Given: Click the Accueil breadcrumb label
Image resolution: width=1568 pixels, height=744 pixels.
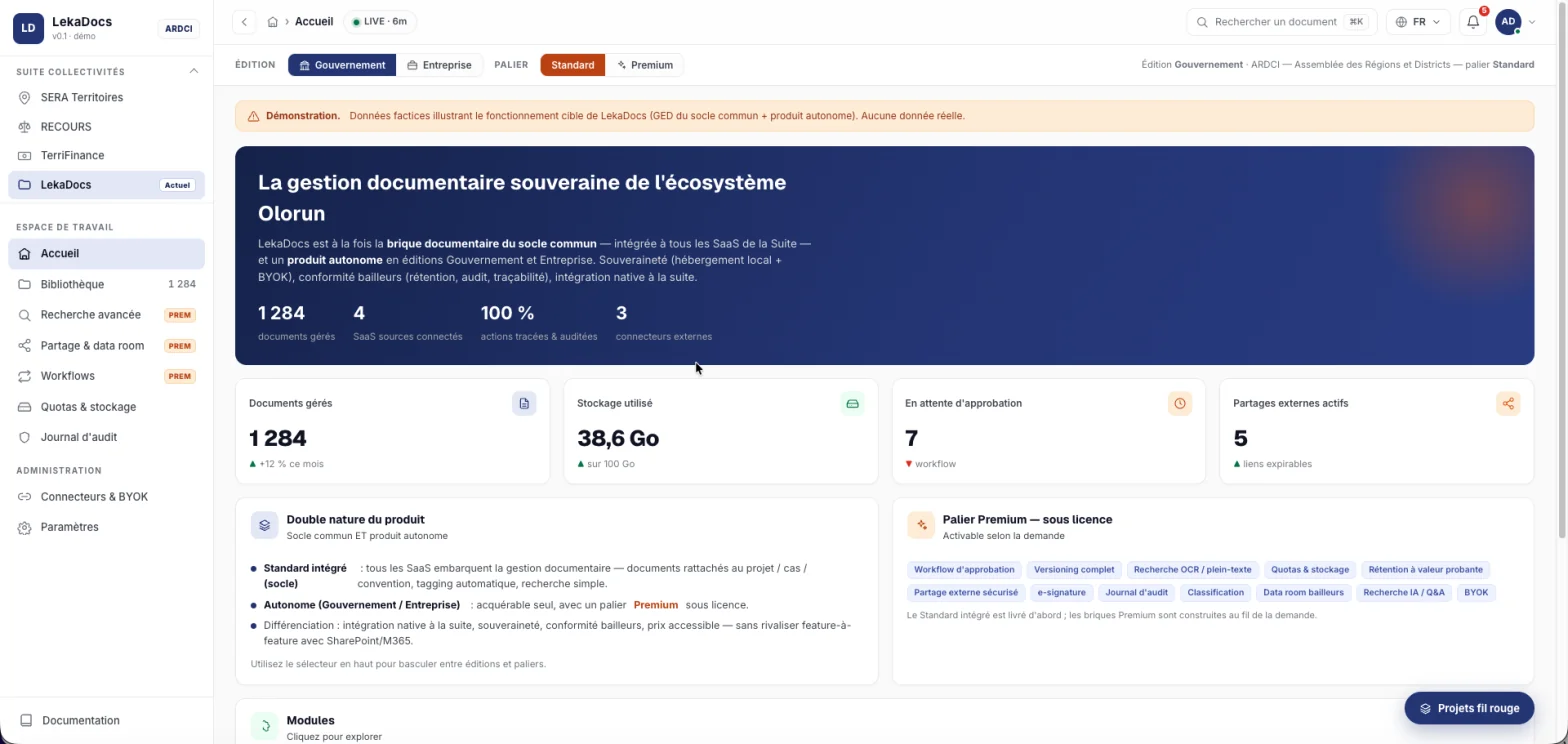Looking at the screenshot, I should 314,22.
